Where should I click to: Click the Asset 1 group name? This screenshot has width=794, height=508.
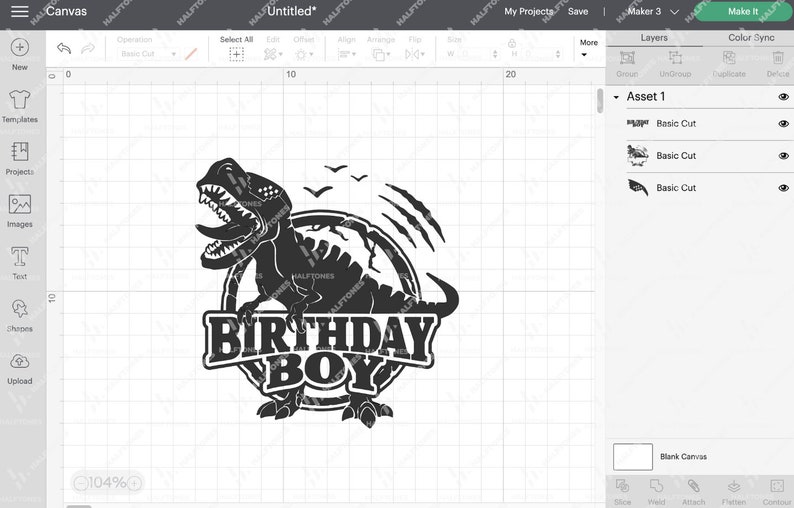(x=646, y=96)
